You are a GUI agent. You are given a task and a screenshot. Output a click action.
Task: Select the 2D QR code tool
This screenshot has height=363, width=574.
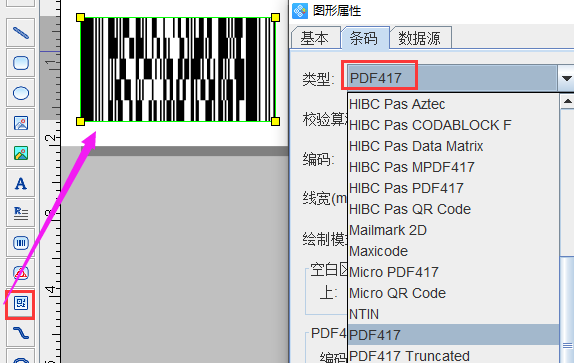(x=20, y=303)
